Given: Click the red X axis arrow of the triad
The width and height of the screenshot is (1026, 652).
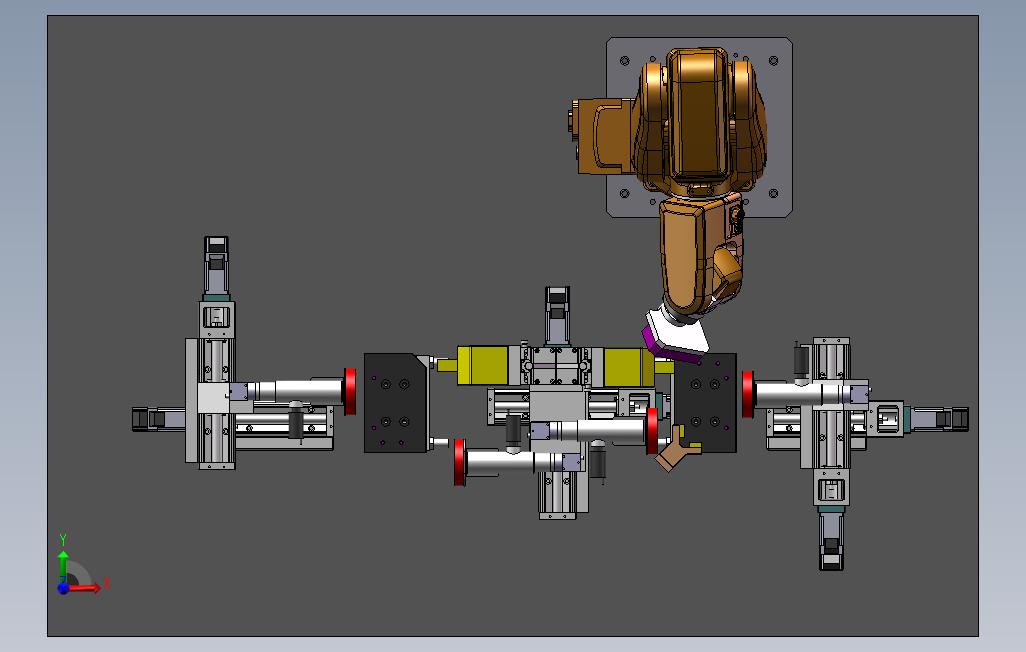Looking at the screenshot, I should tap(85, 588).
